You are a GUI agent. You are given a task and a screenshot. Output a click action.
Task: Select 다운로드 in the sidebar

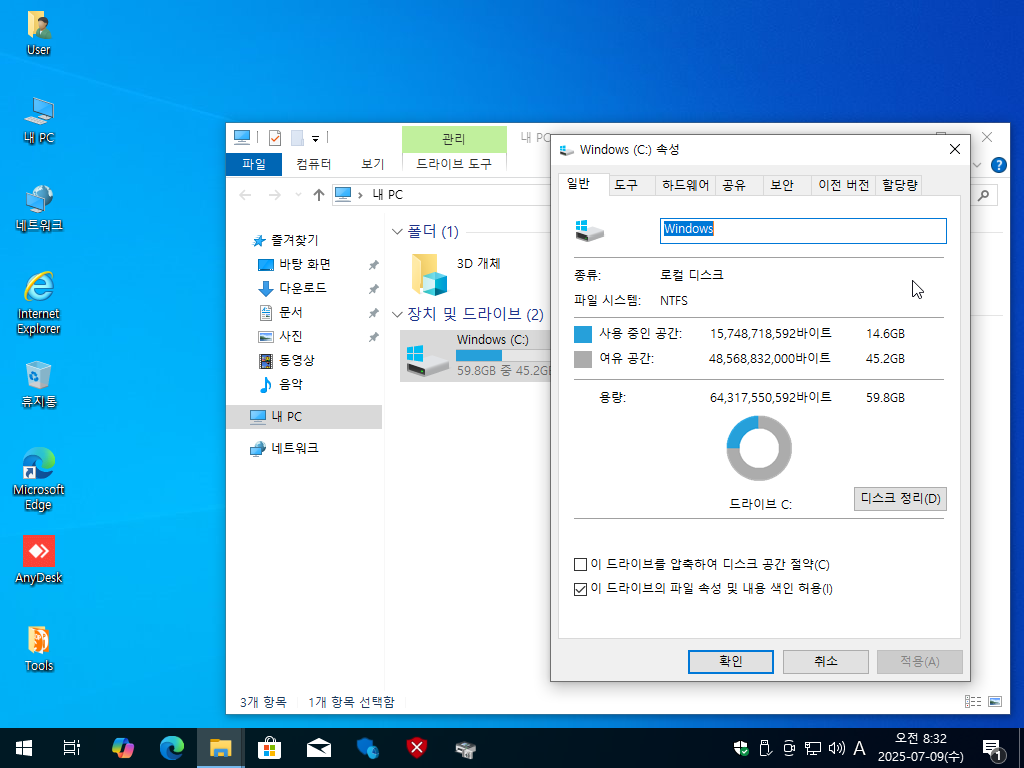pyautogui.click(x=304, y=288)
